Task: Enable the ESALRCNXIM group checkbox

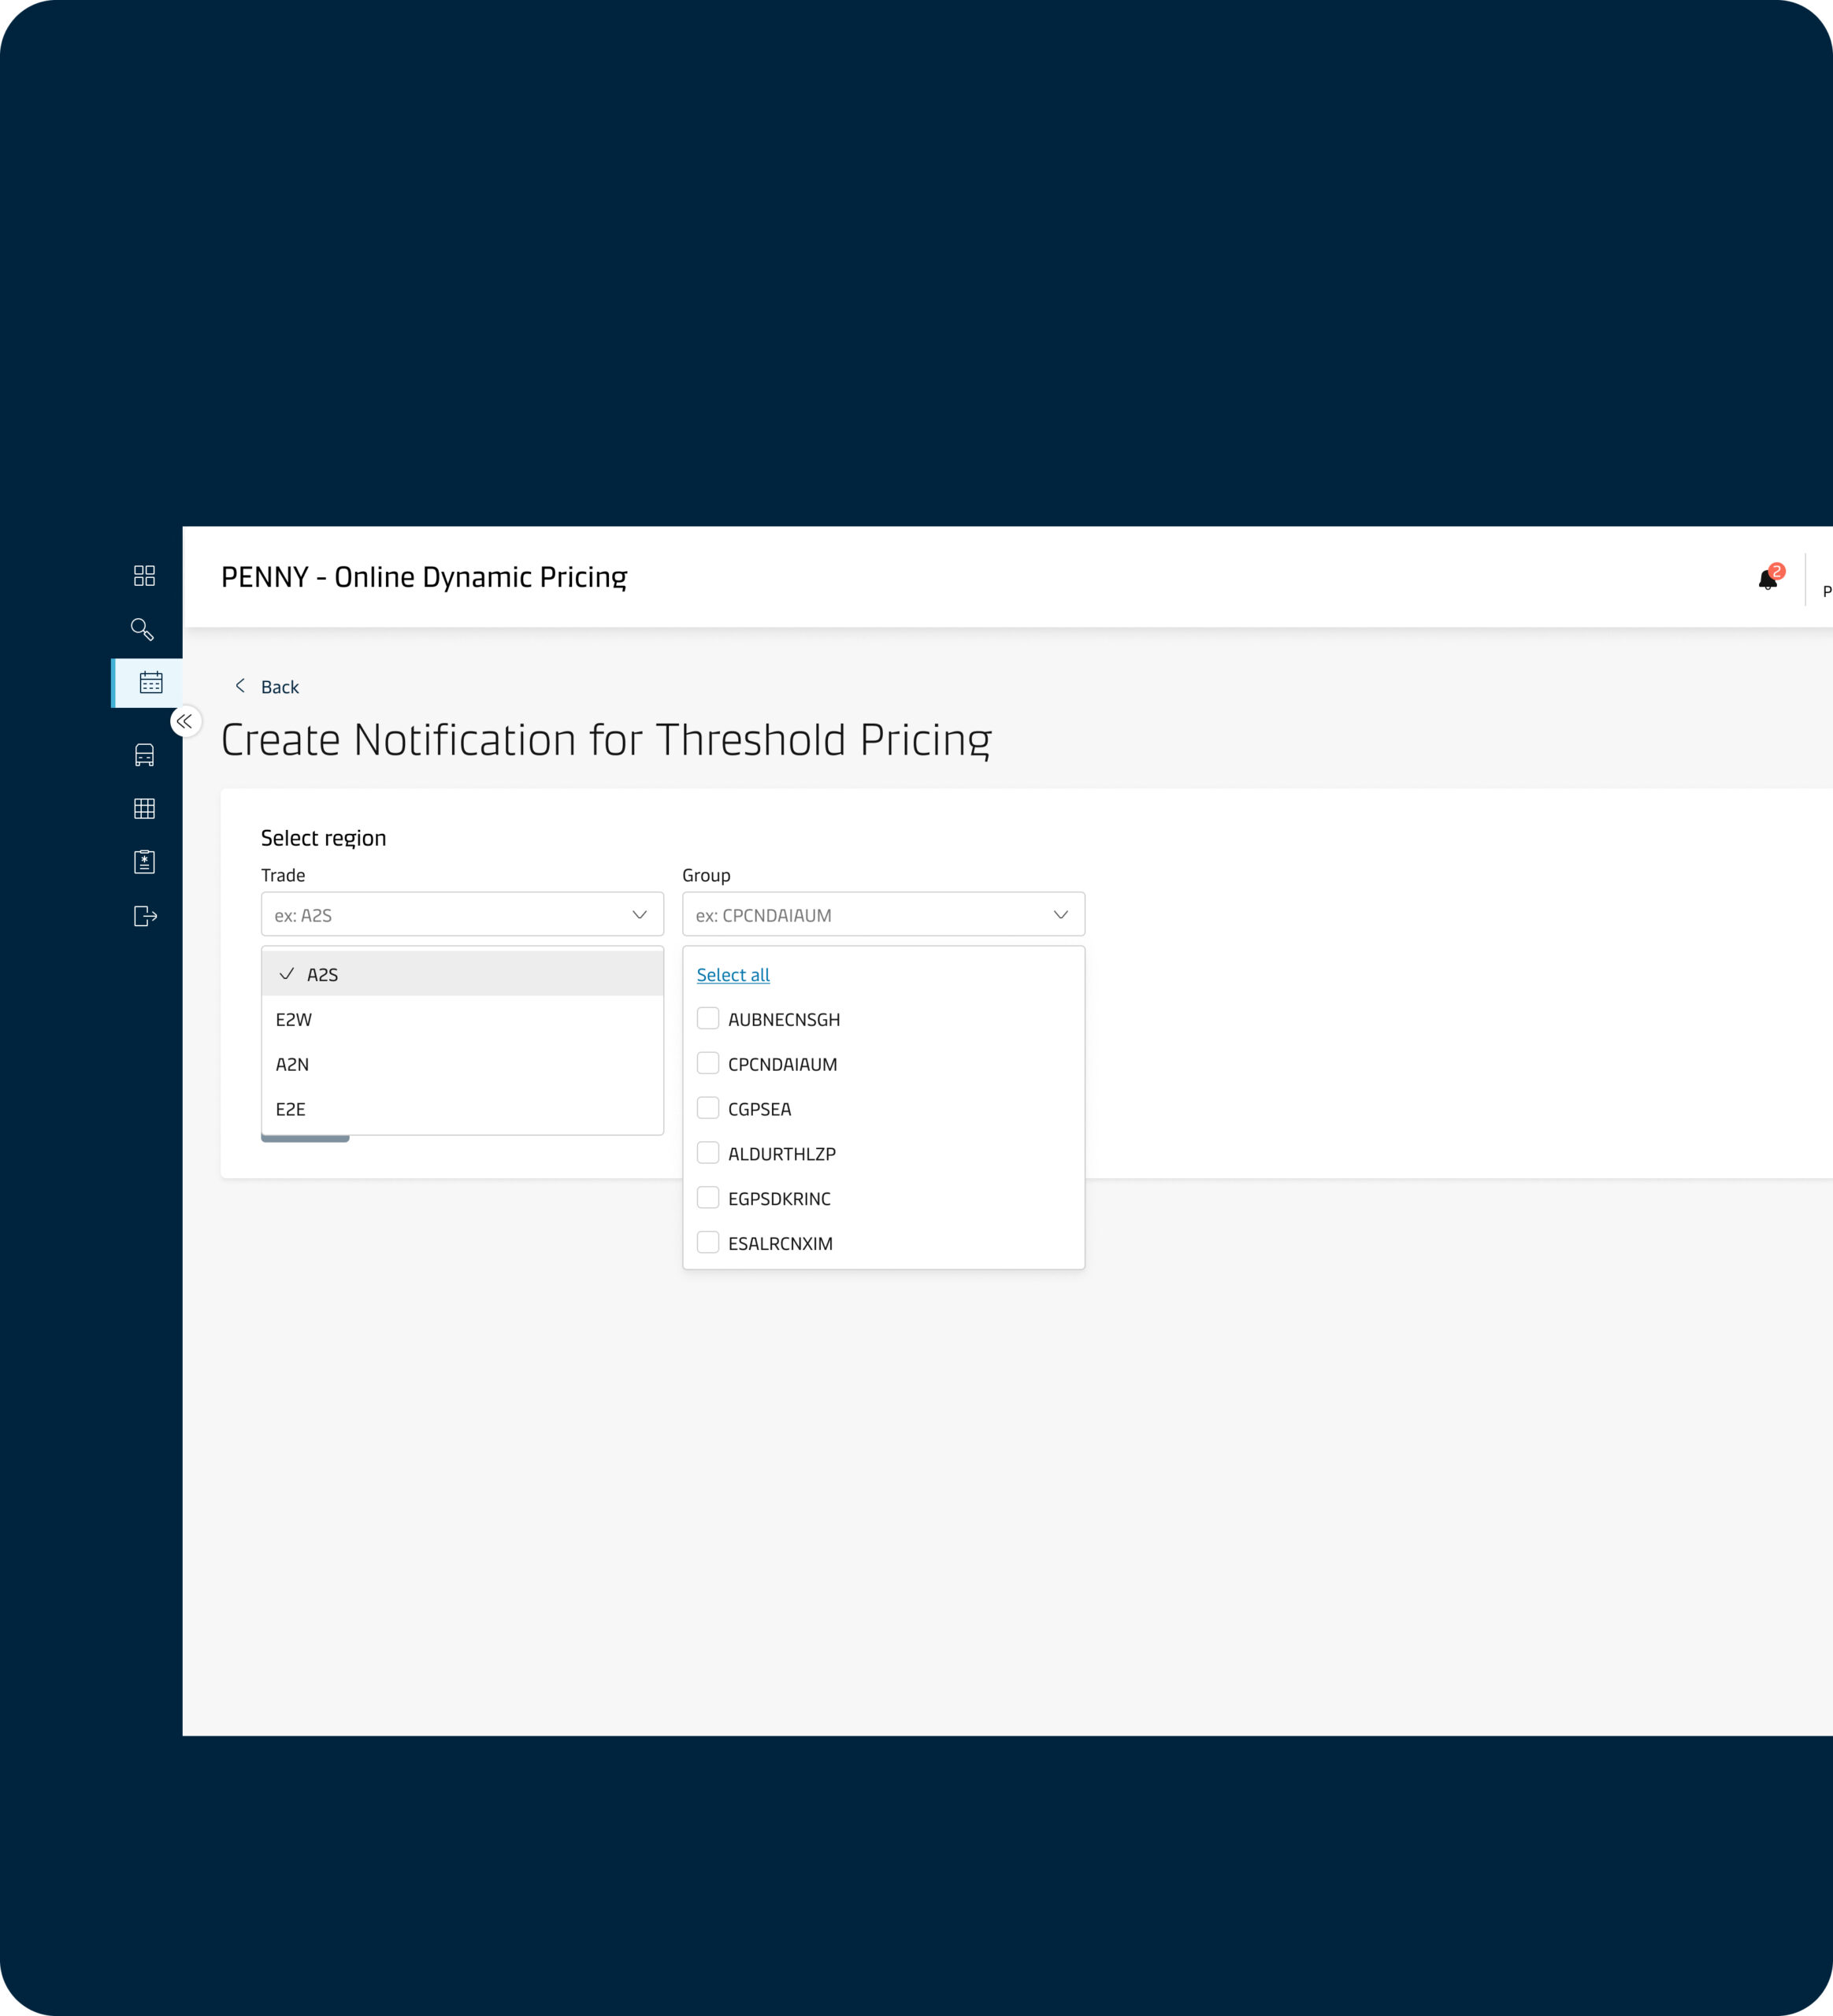Action: click(x=708, y=1242)
